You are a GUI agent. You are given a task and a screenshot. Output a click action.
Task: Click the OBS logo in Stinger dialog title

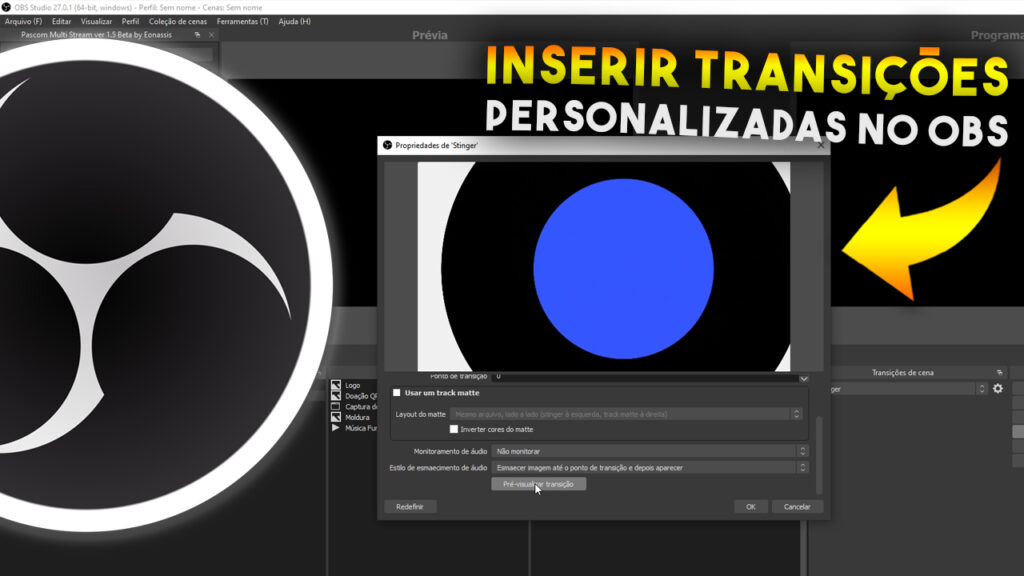[388, 145]
